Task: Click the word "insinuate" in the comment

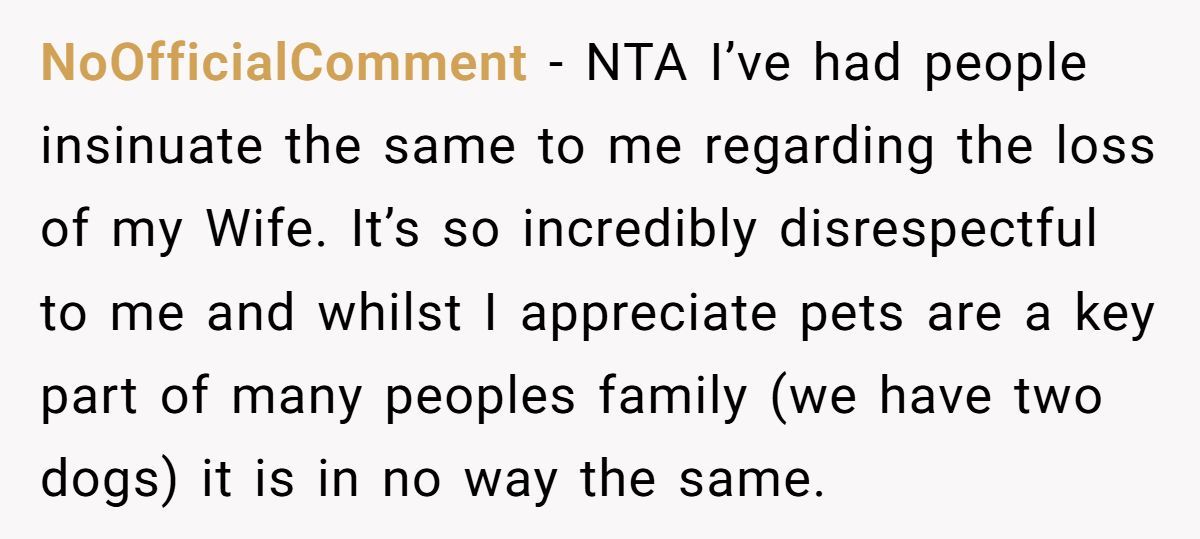Action: click(153, 147)
